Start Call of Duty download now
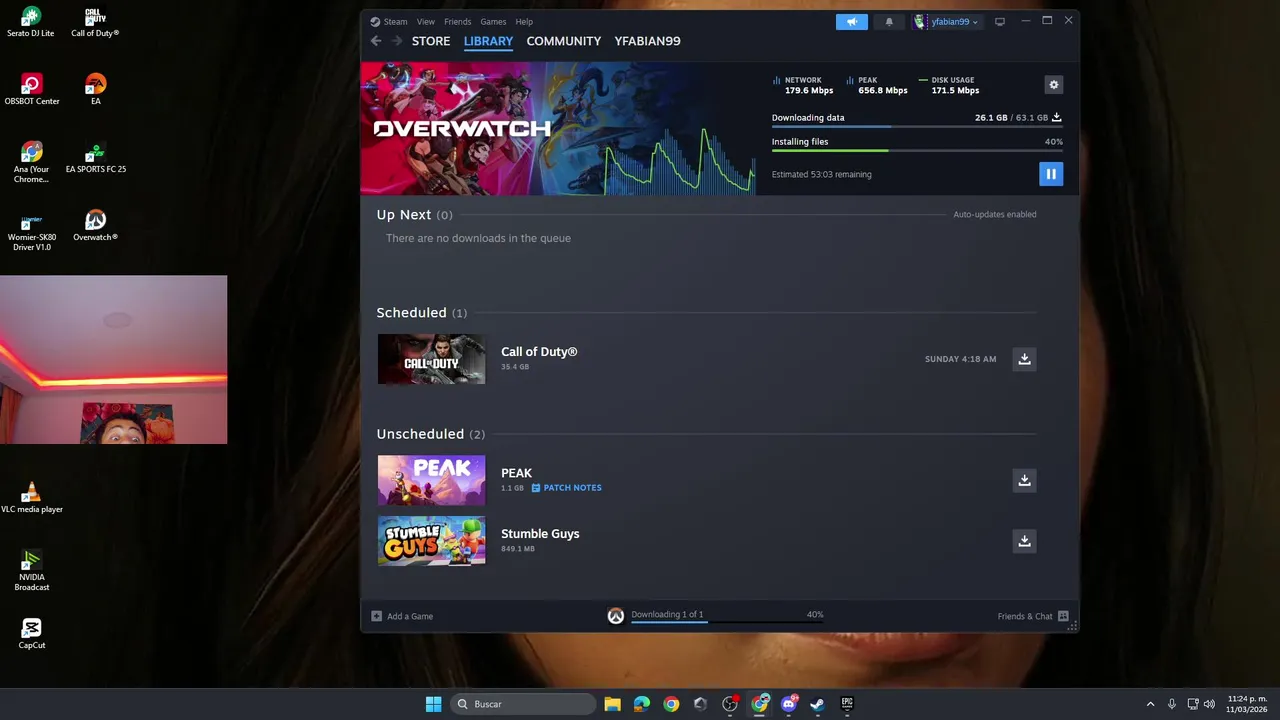The image size is (1280, 720). point(1024,359)
